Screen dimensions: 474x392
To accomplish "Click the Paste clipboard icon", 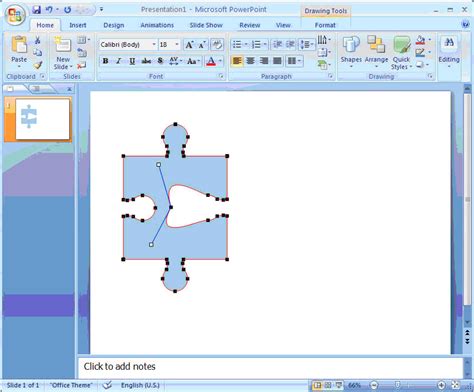I will pos(19,45).
